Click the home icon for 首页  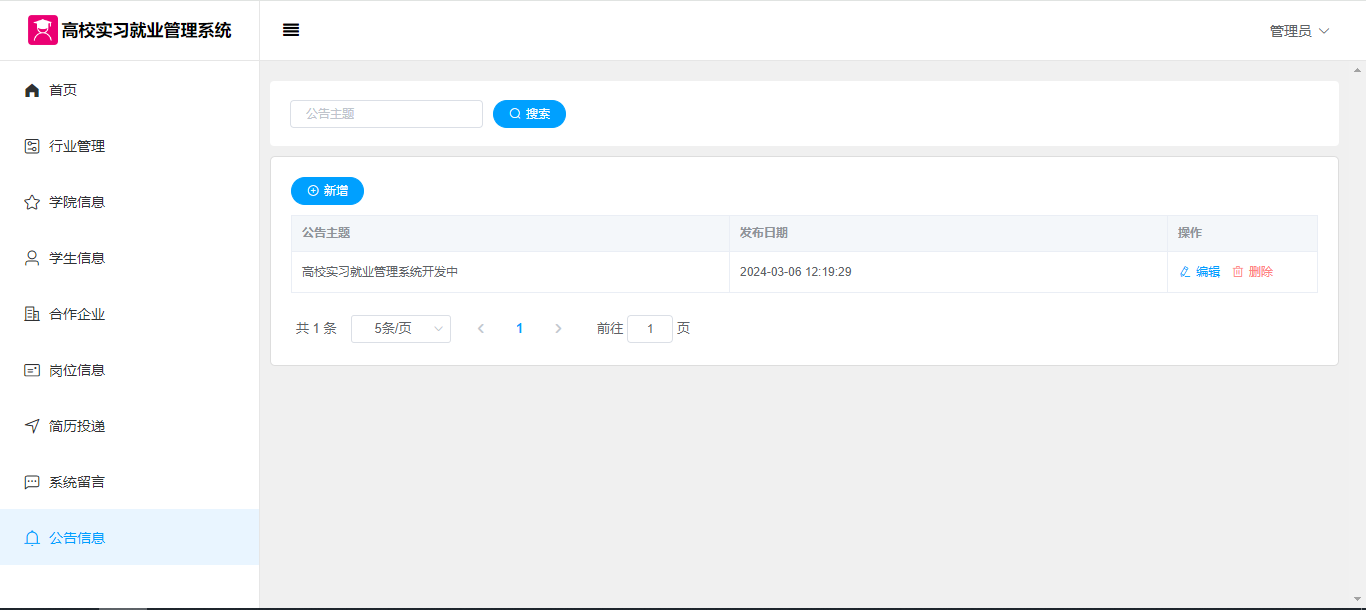point(32,90)
